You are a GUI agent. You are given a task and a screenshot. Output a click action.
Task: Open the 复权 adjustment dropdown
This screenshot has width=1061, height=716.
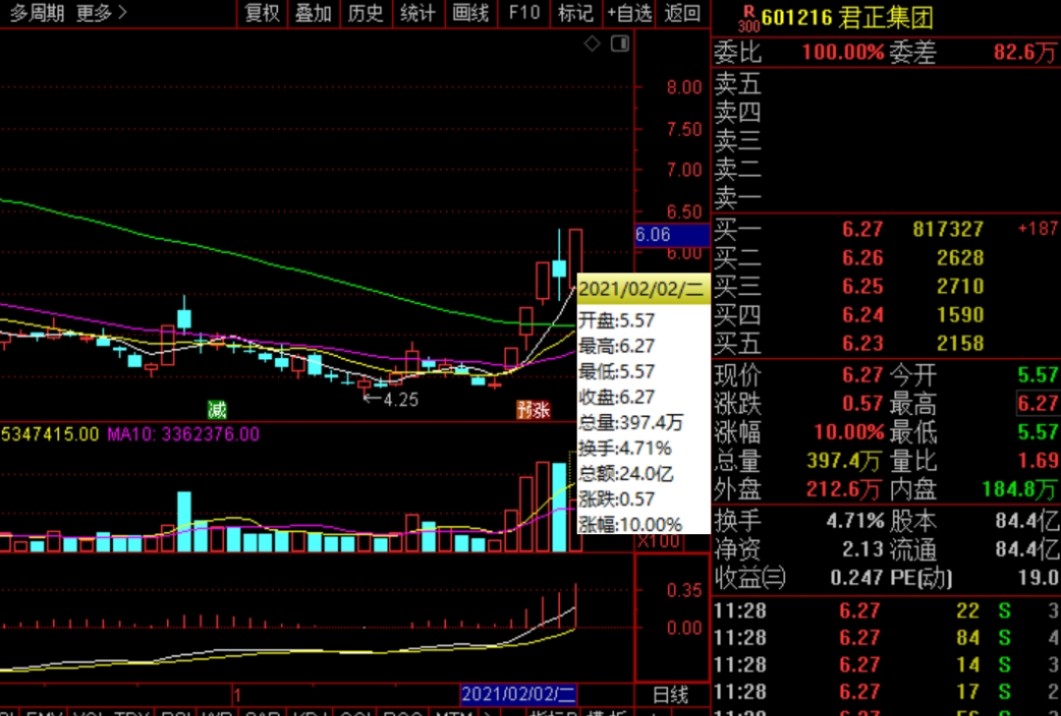point(262,13)
